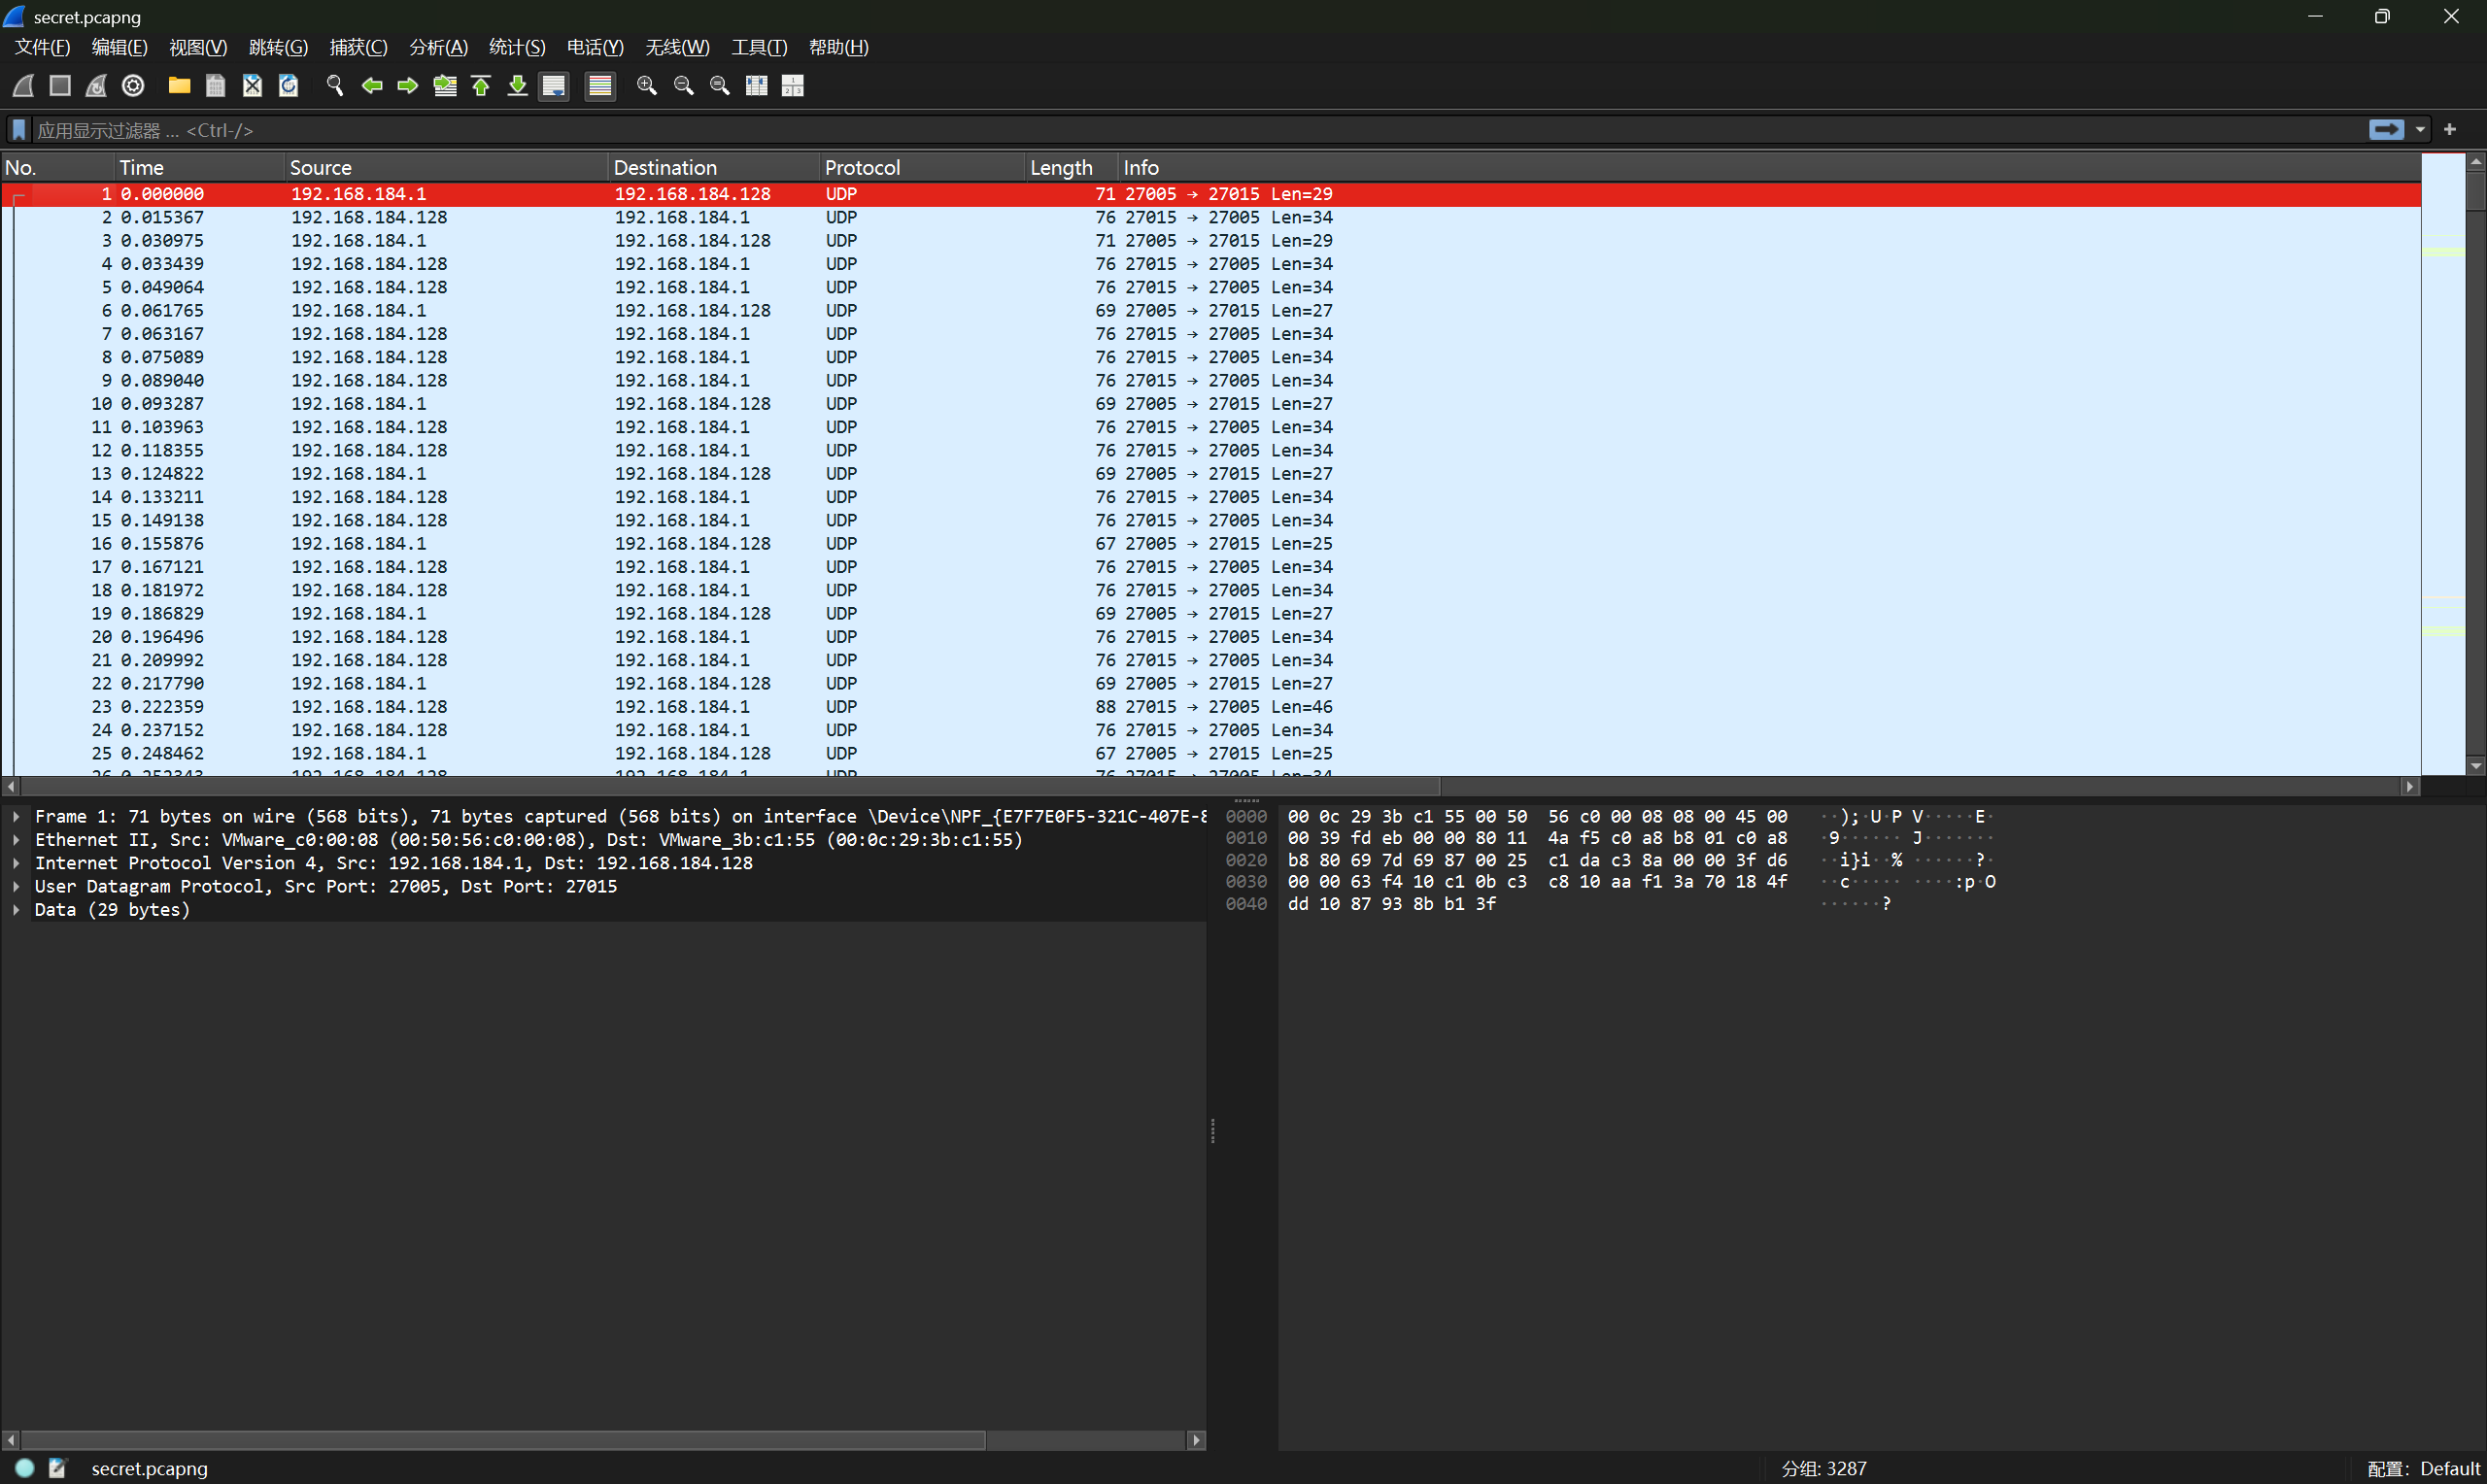Reload this capture file
Viewport: 2487px width, 1484px height.
point(289,86)
